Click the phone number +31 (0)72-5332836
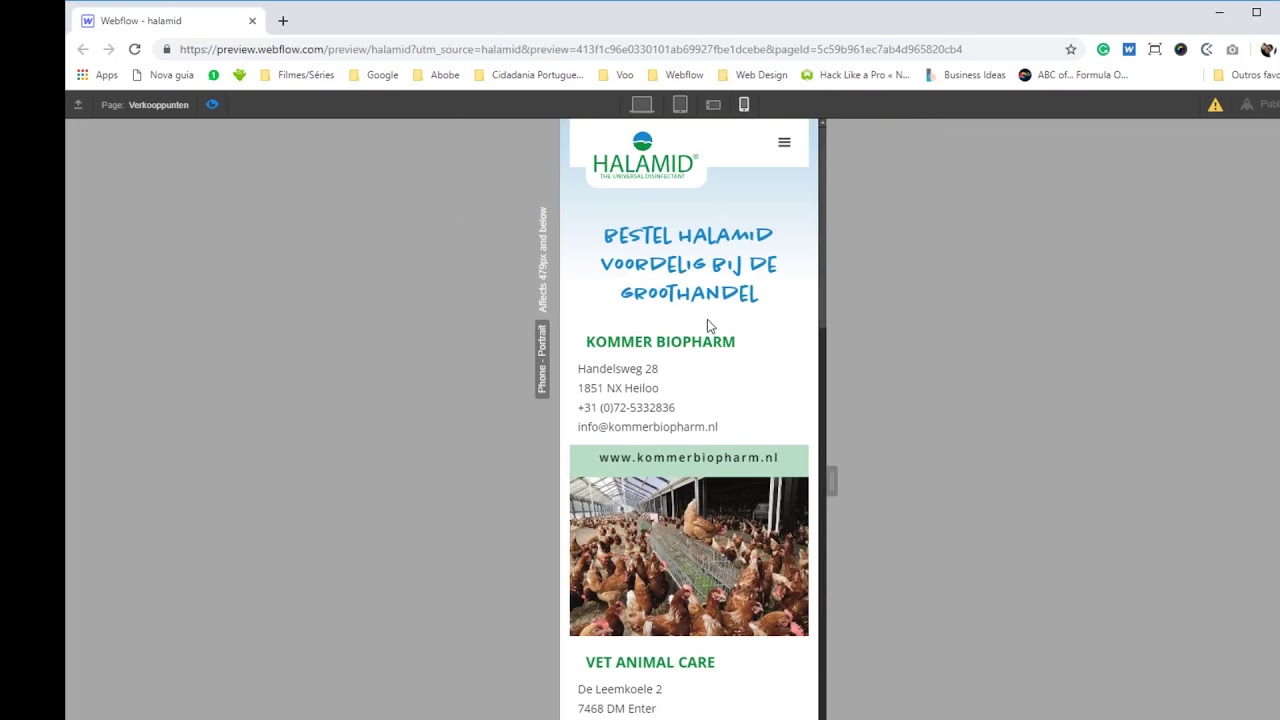The width and height of the screenshot is (1280, 720). pyautogui.click(x=626, y=408)
